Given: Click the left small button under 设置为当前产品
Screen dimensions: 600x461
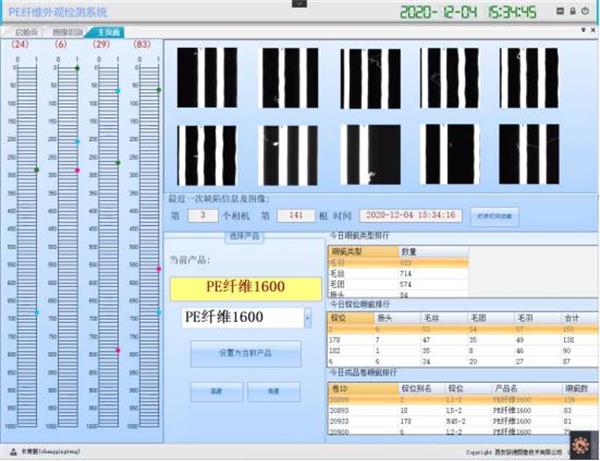Looking at the screenshot, I should pos(217,391).
